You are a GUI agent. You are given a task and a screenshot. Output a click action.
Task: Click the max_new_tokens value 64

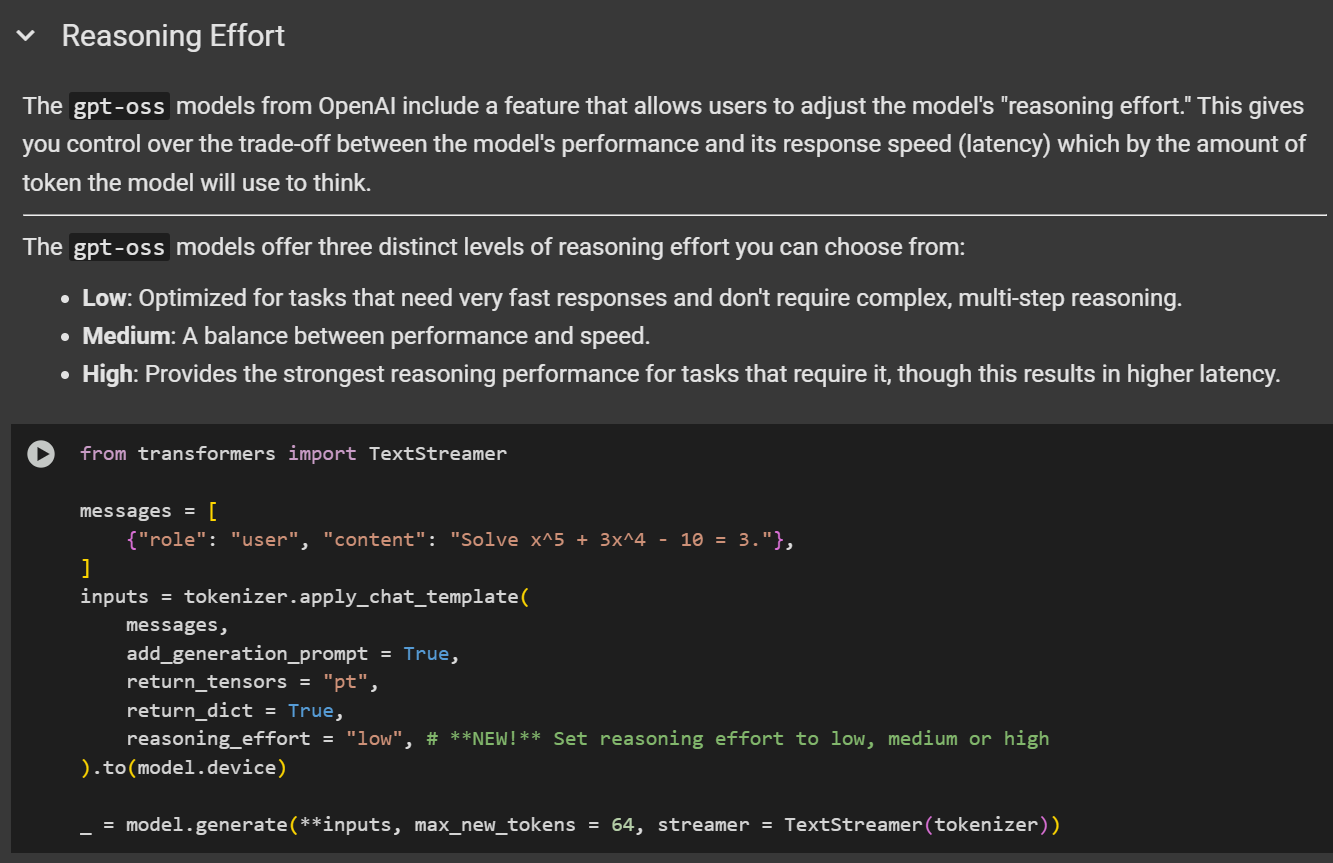[x=622, y=825]
